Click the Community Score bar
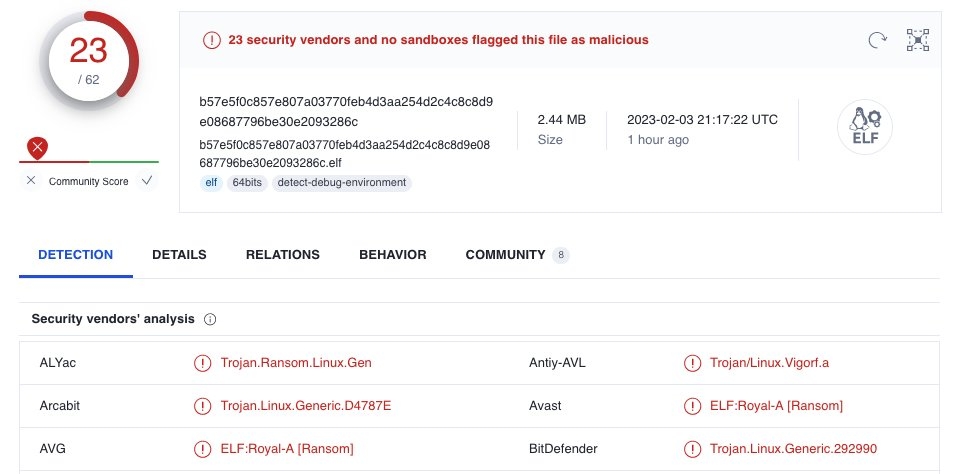Viewport: 961px width, 474px height. pyautogui.click(x=89, y=162)
